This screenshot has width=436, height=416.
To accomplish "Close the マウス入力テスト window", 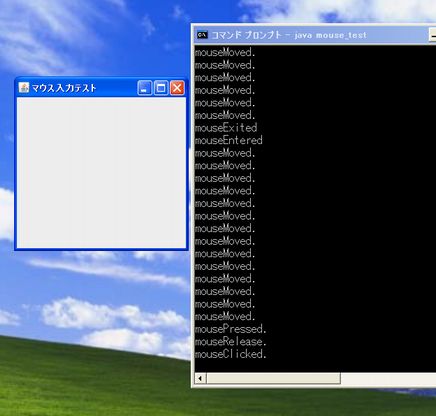I will [x=177, y=88].
